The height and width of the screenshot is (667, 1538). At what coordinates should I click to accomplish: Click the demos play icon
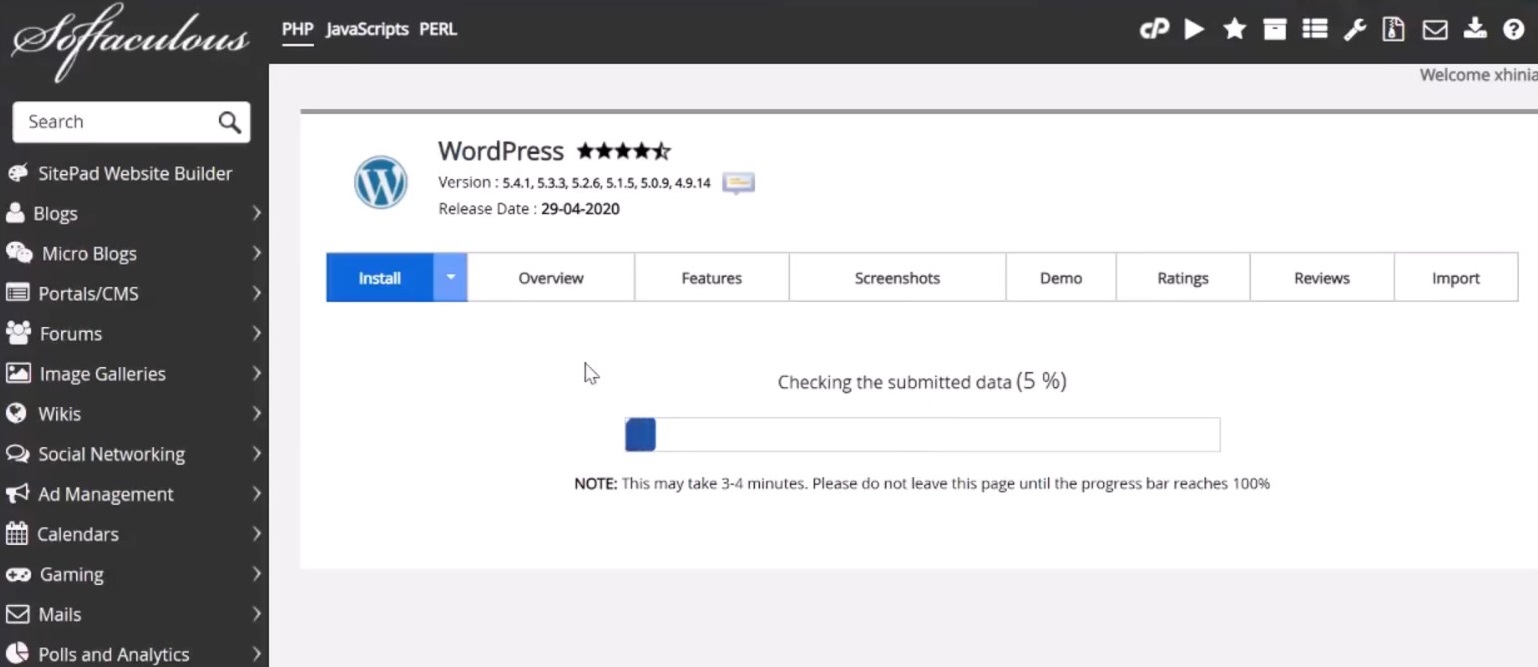click(1194, 30)
